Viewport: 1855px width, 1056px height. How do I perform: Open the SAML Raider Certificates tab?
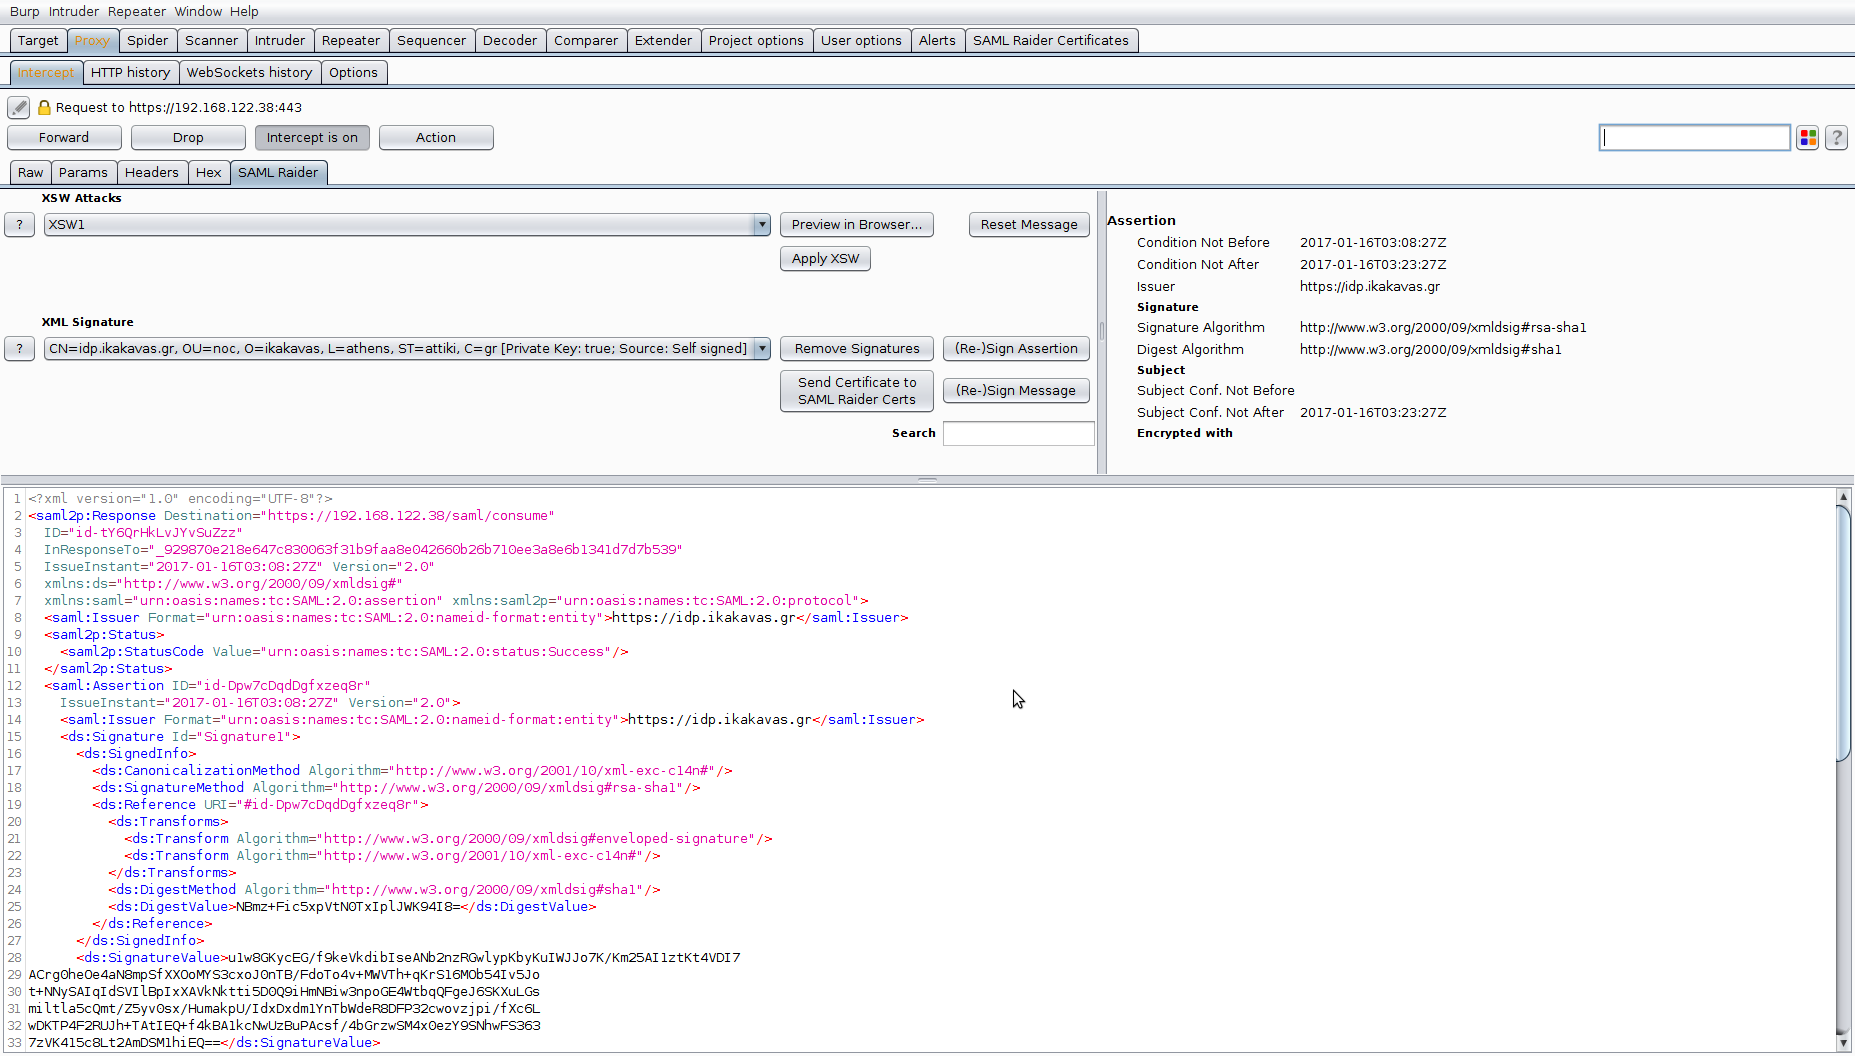pos(1051,41)
